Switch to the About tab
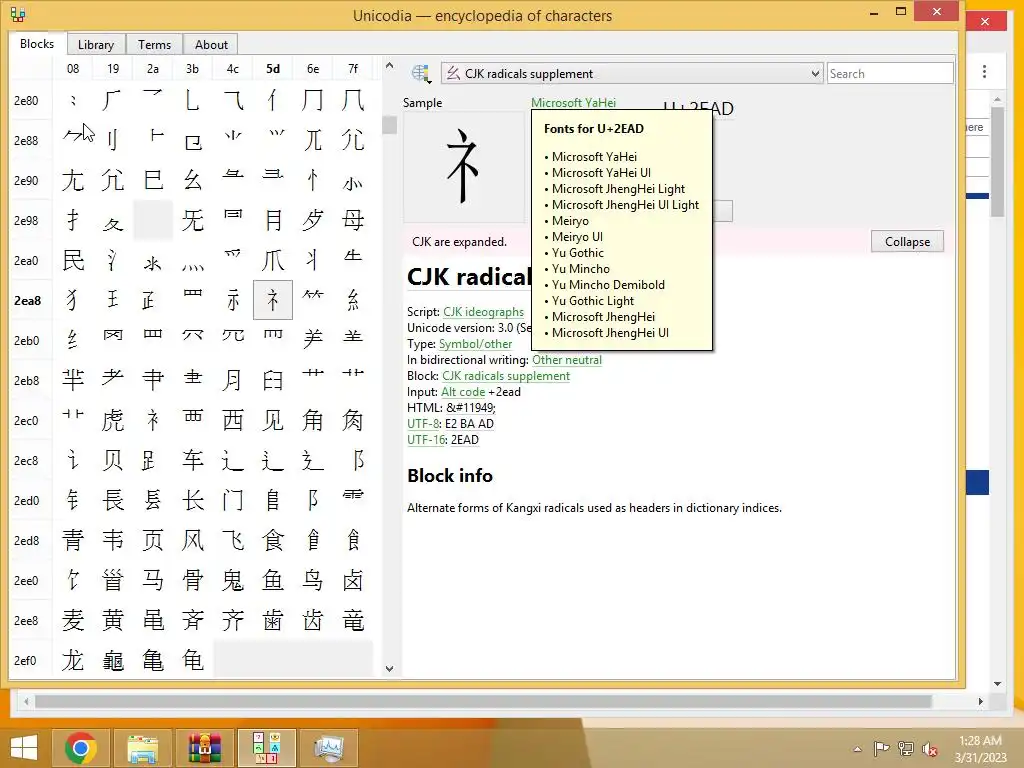This screenshot has width=1024, height=768. [x=211, y=44]
